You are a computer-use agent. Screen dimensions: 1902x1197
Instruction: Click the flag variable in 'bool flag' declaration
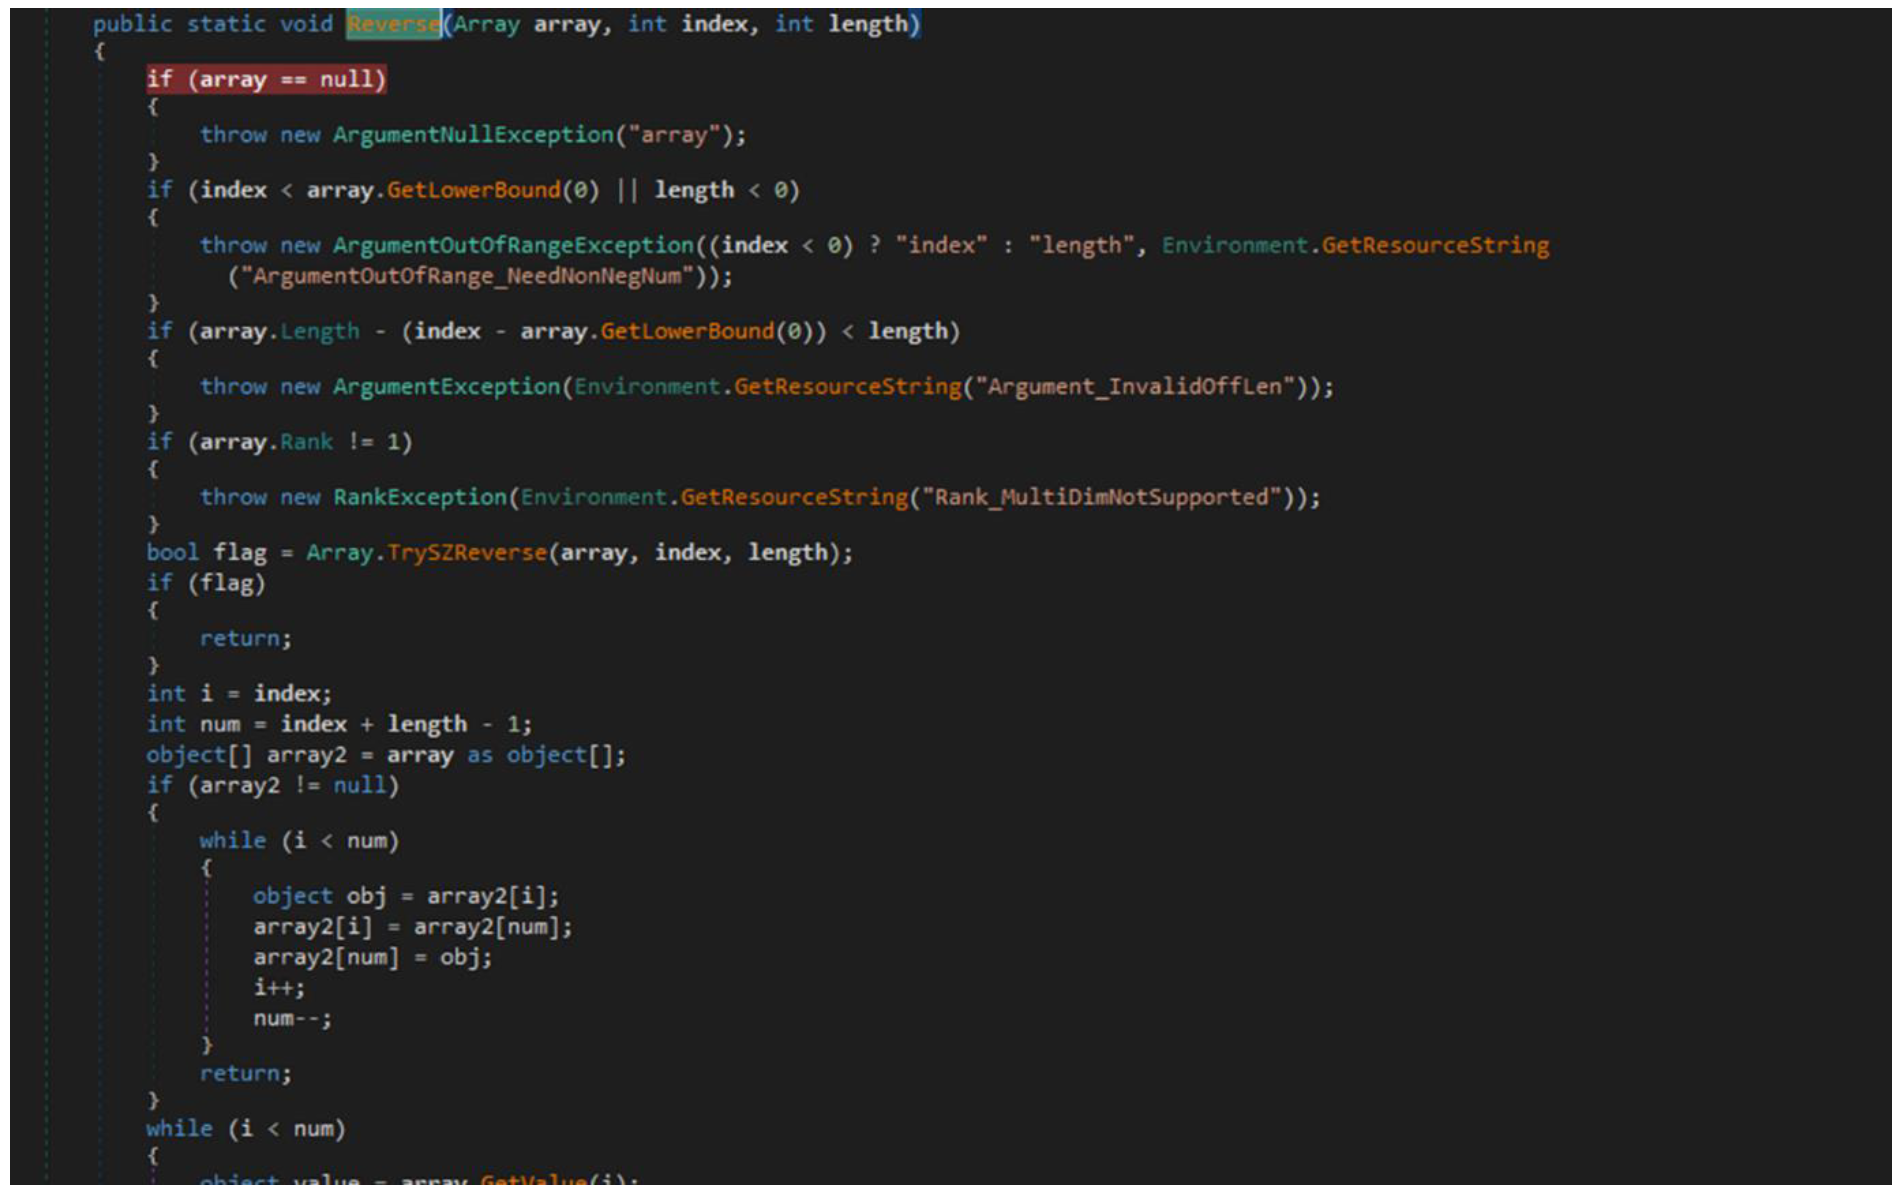(x=240, y=553)
